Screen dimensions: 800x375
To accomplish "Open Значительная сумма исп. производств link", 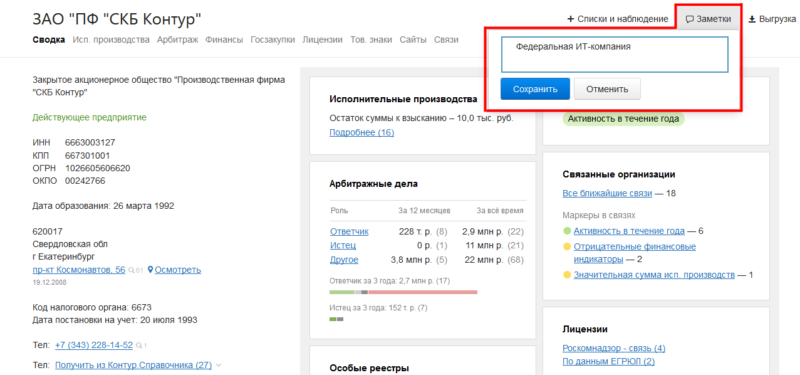I will [654, 275].
